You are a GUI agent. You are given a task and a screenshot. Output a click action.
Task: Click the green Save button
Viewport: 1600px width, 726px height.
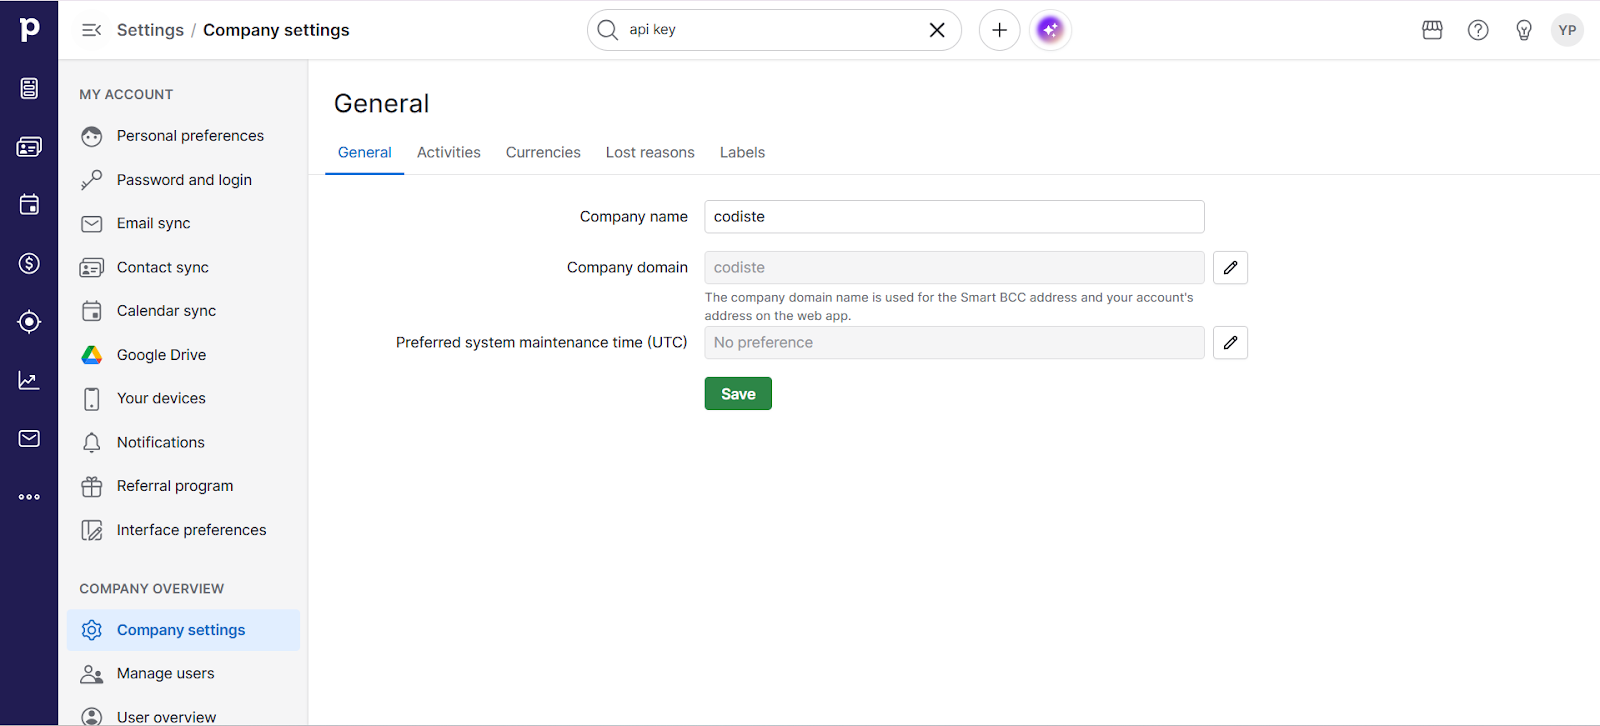click(x=738, y=394)
